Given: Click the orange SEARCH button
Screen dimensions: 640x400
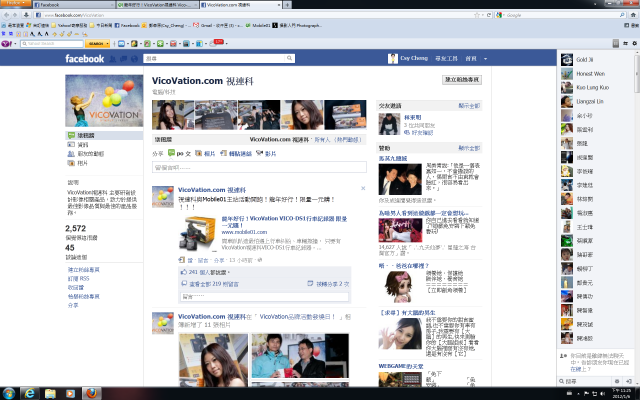Looking at the screenshot, I should [97, 43].
